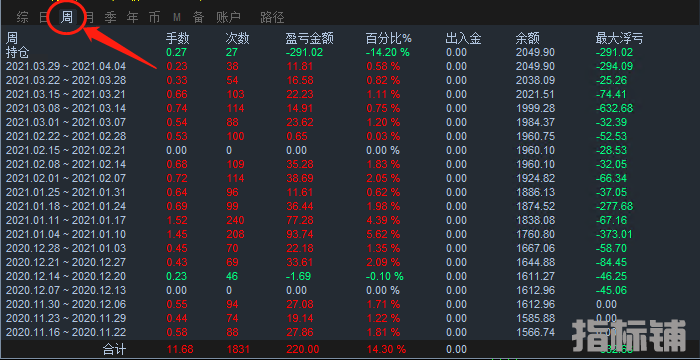Viewport: 700px width, 360px height.
Task: Select week row 2021.02.22 ~ 2021.02.28
Action: coord(66,136)
